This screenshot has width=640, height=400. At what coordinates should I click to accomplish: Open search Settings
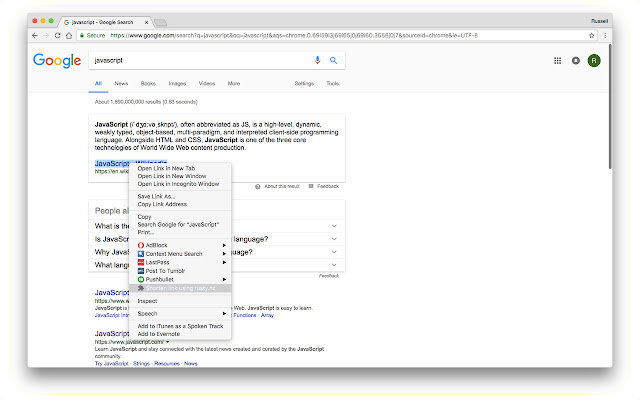[x=304, y=83]
